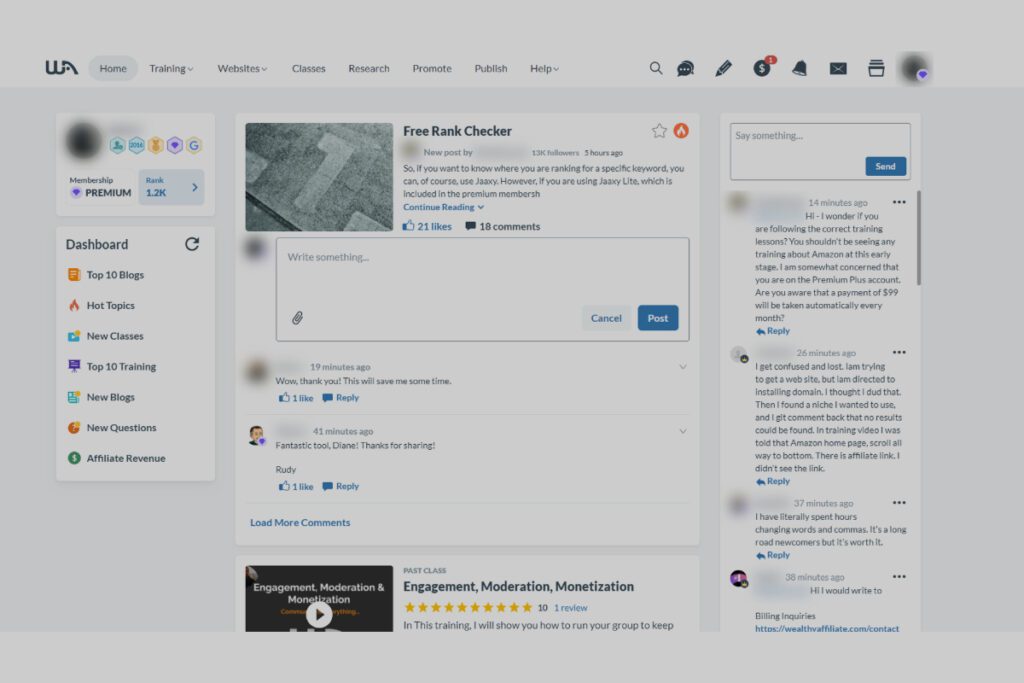Image resolution: width=1024 pixels, height=683 pixels.
Task: Expand the Help dropdown menu
Action: tap(544, 69)
